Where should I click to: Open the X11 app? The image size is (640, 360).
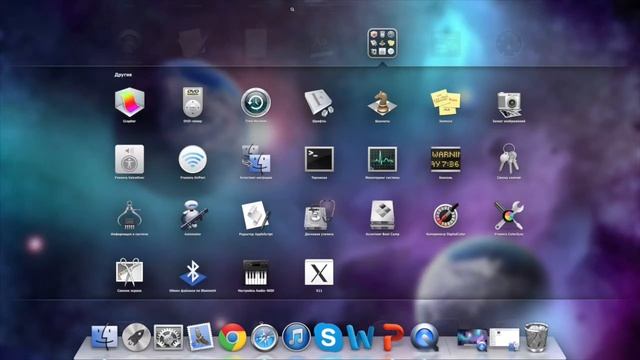click(x=319, y=272)
